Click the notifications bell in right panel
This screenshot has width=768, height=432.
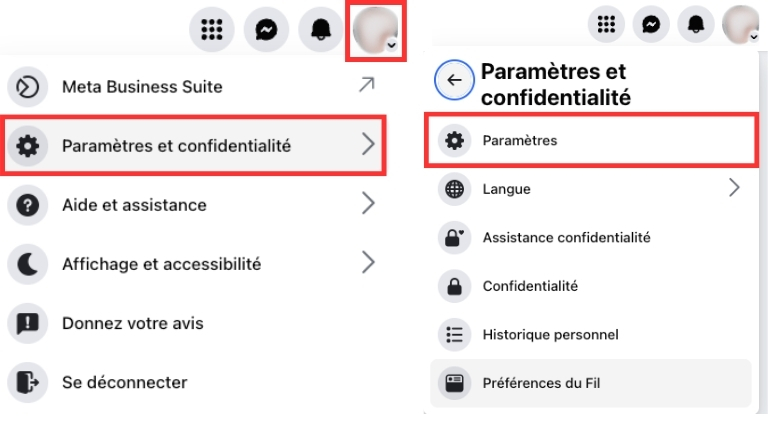(x=697, y=23)
